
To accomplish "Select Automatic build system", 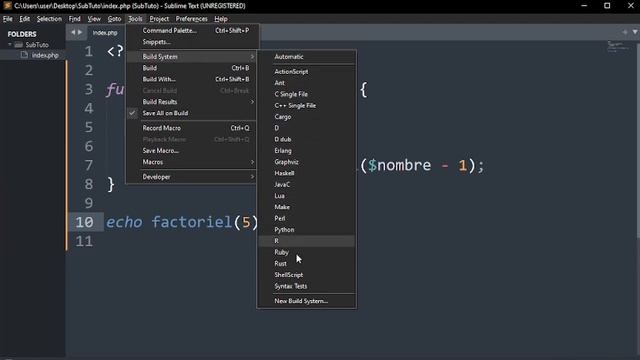I will click(307, 57).
